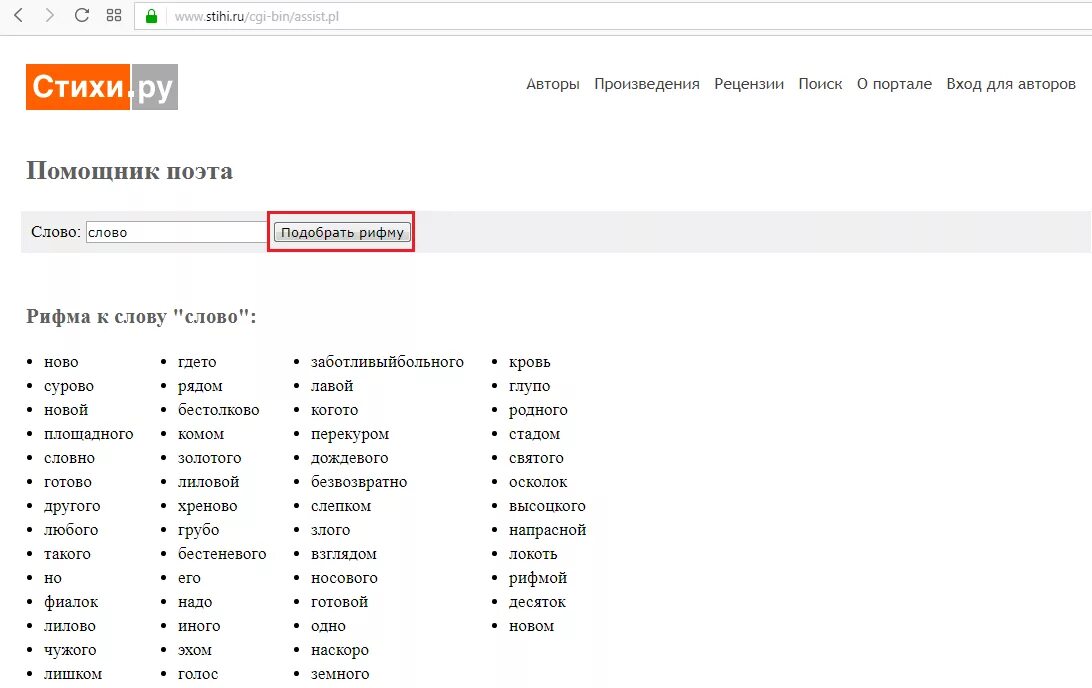The width and height of the screenshot is (1092, 688).
Task: Select rhyme word "хреново"
Action: tap(208, 506)
